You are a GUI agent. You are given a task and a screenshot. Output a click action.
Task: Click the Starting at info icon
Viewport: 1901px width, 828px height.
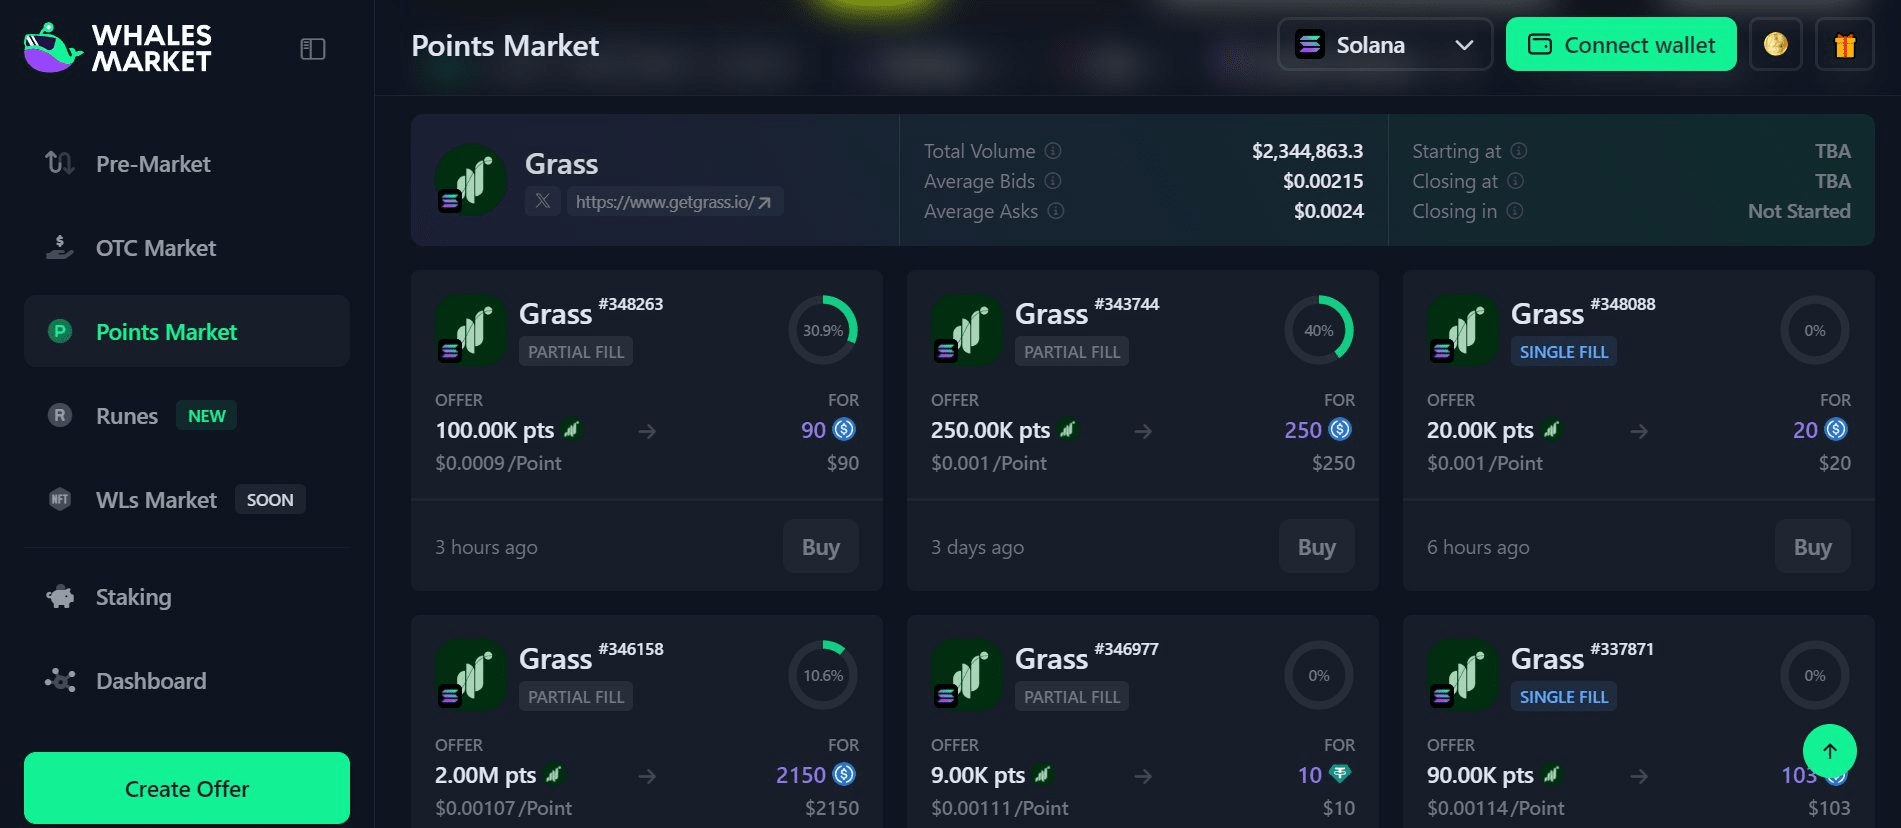(1519, 151)
